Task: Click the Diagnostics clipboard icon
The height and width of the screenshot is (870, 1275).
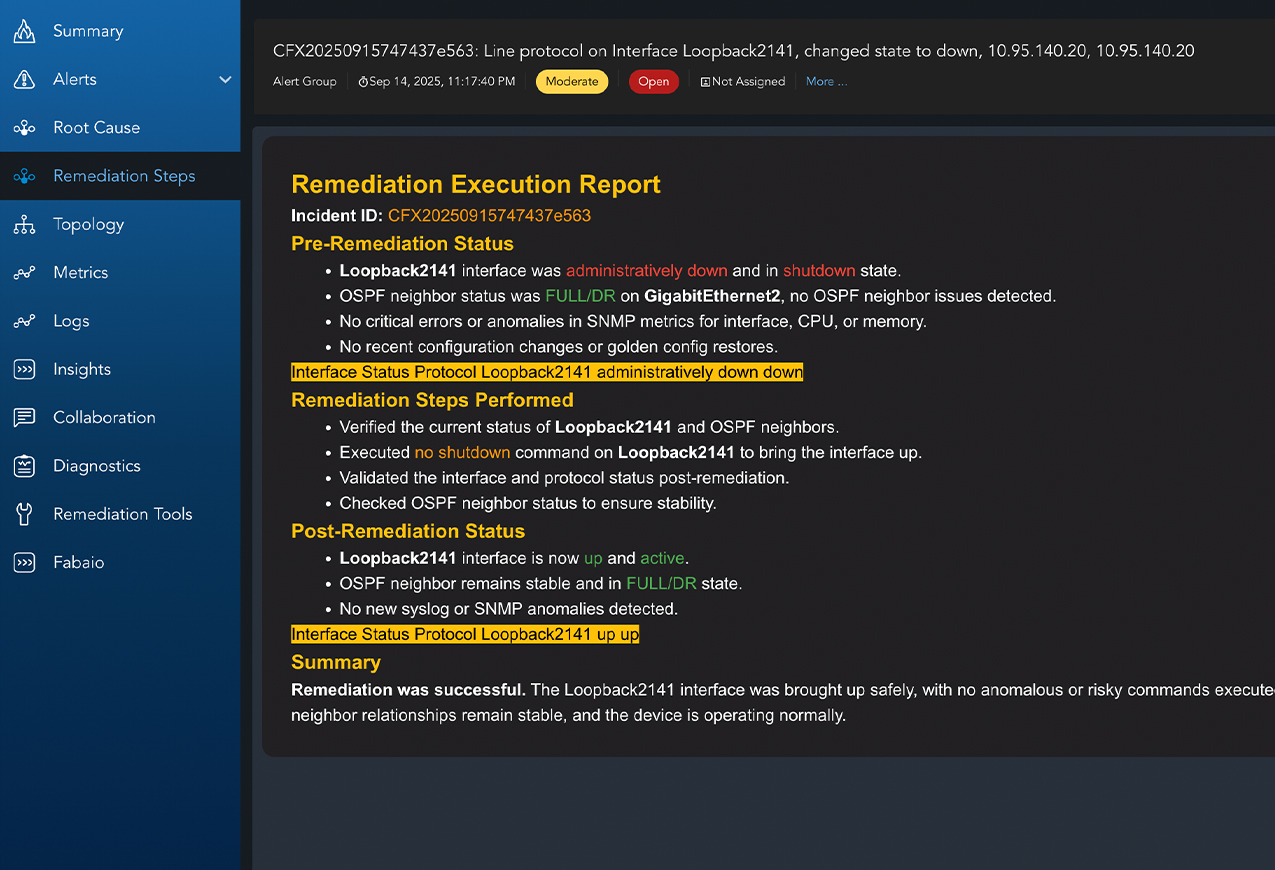Action: click(x=24, y=466)
